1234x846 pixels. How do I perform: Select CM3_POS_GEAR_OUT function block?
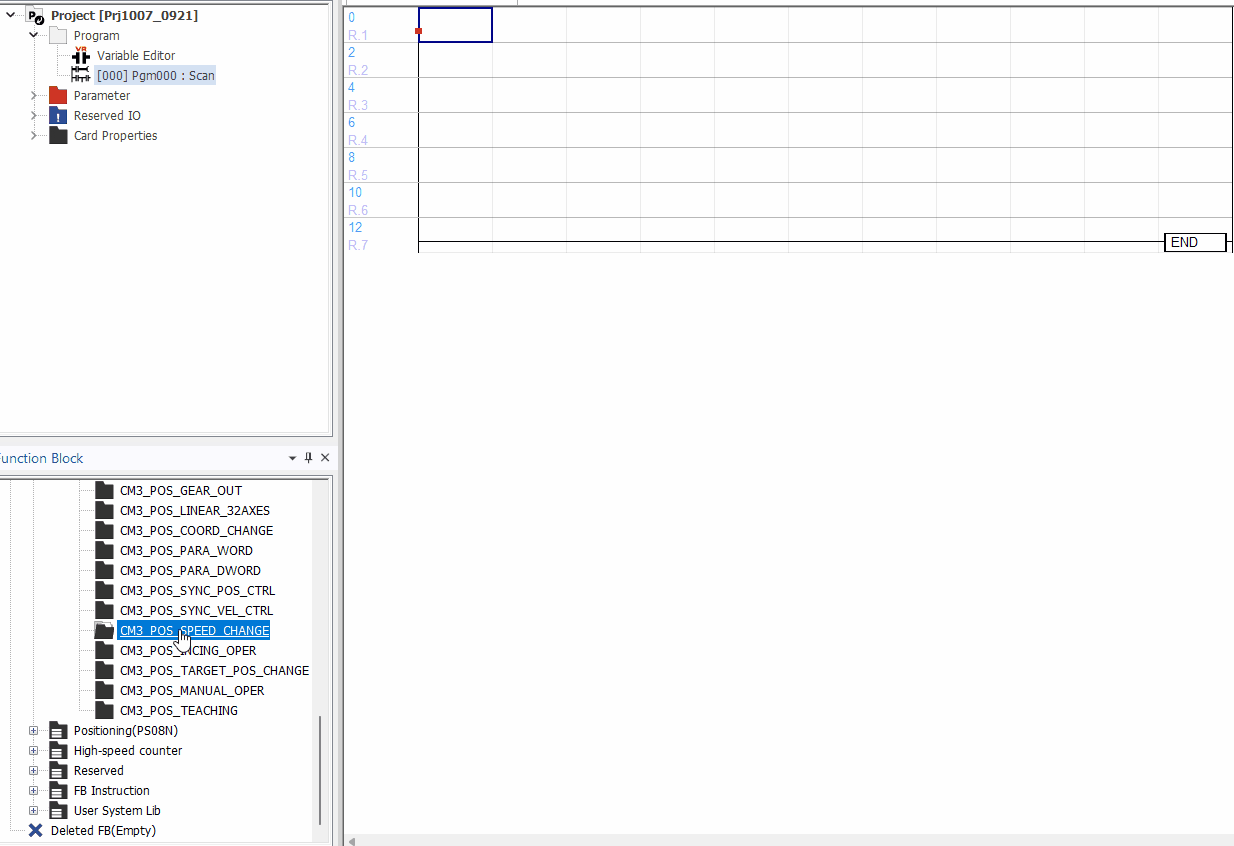180,491
